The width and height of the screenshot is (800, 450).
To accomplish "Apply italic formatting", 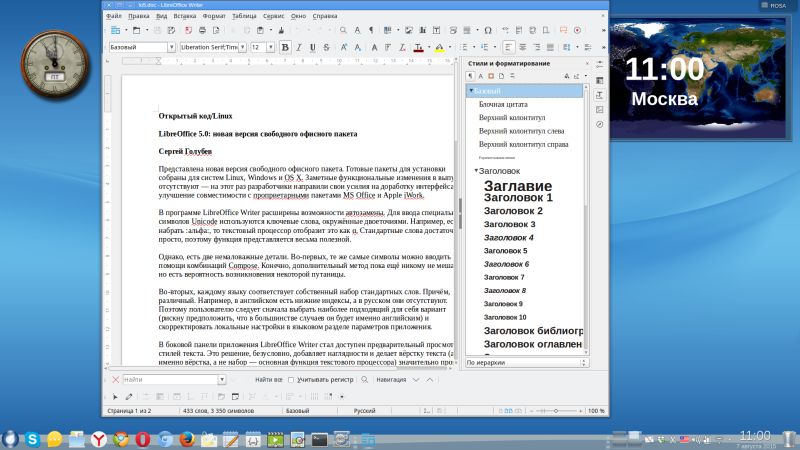I will click(298, 47).
